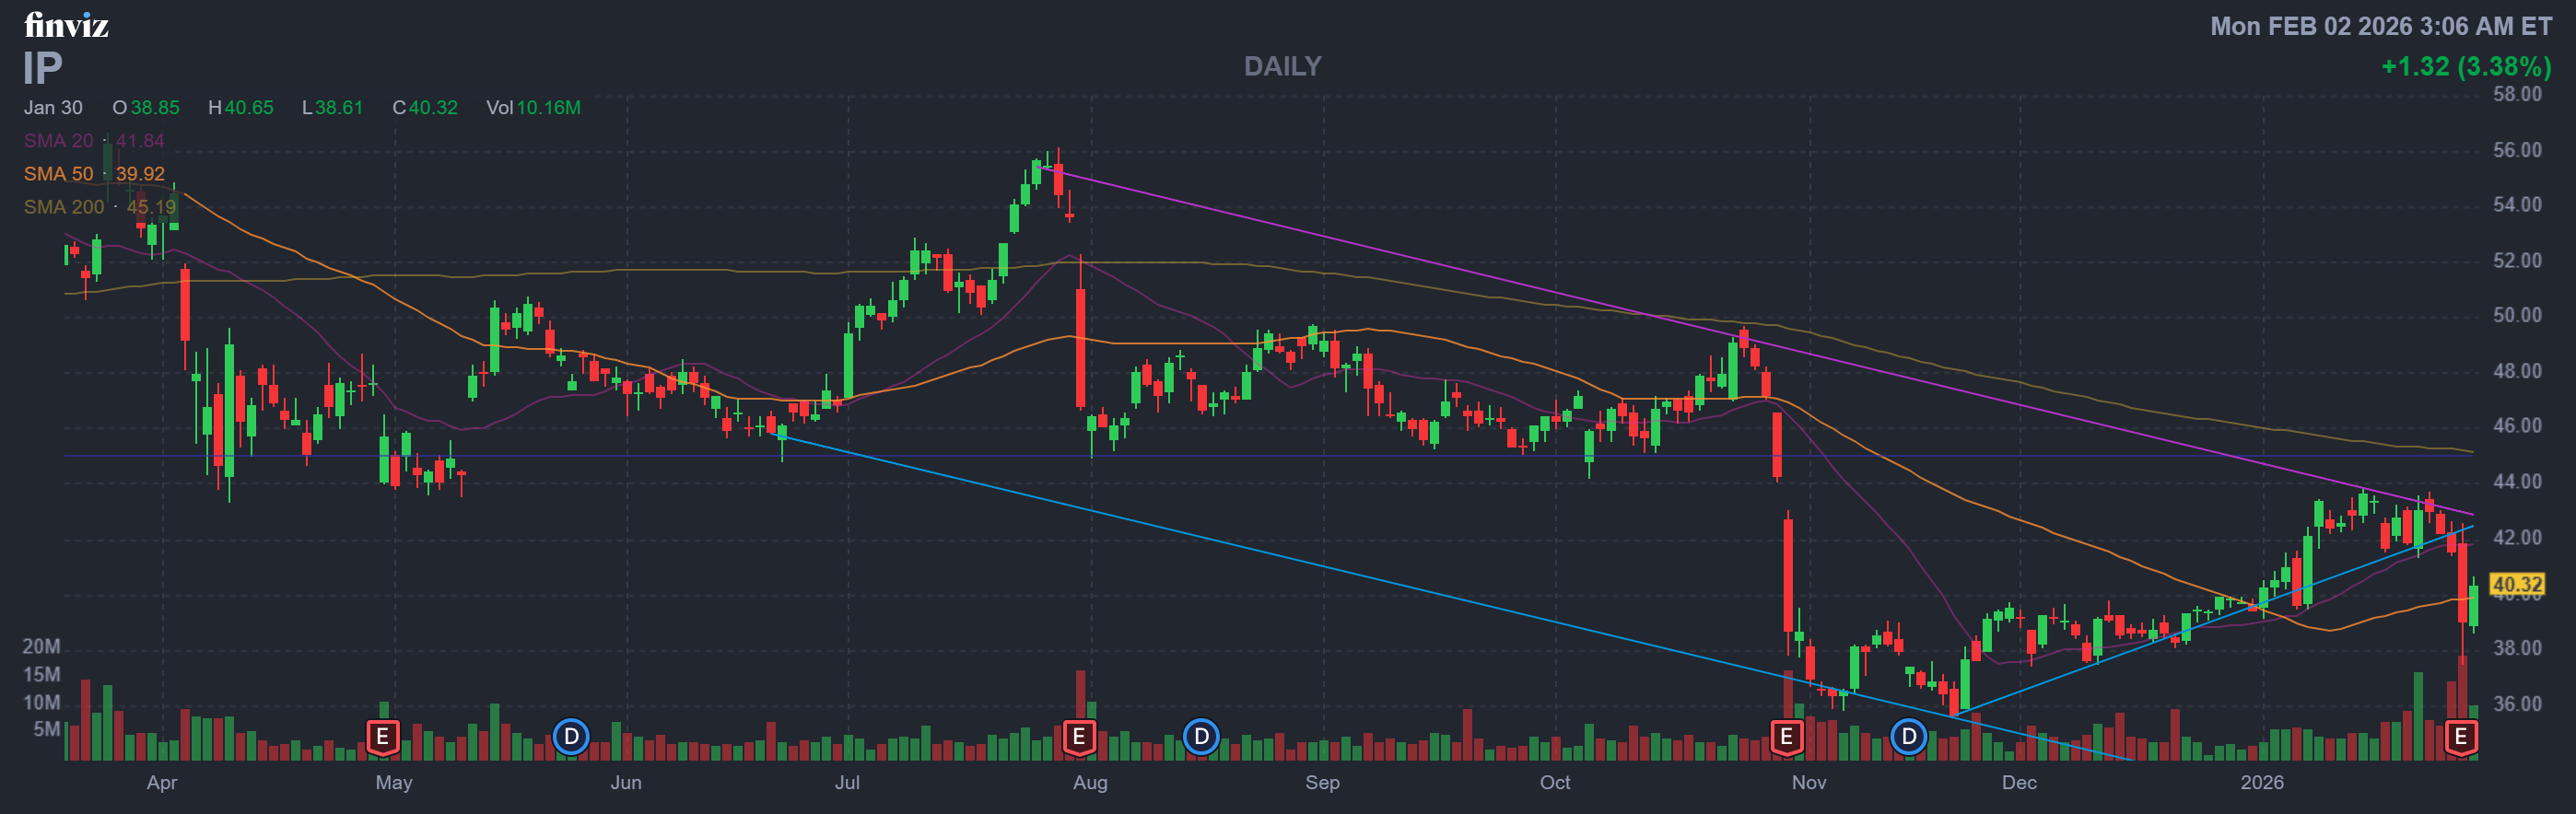This screenshot has height=814, width=2576.
Task: Click the DAILY timeframe label
Action: [1282, 66]
